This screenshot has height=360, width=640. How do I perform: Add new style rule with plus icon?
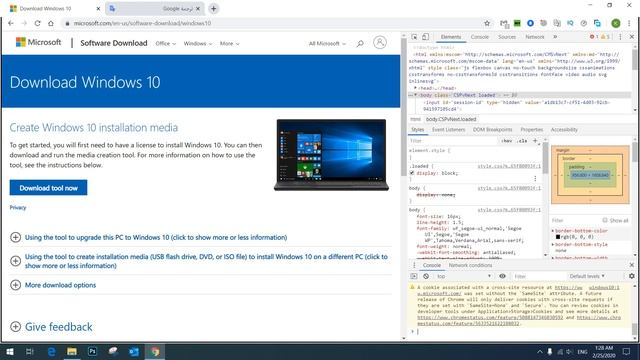pos(535,141)
